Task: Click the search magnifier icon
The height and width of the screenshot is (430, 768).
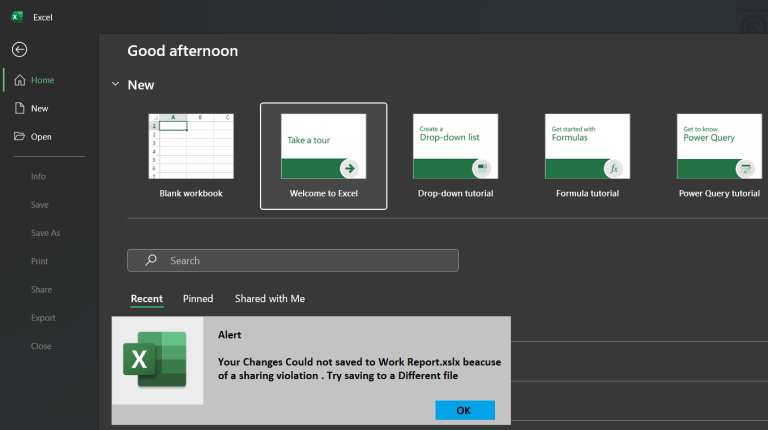Action: tap(151, 260)
